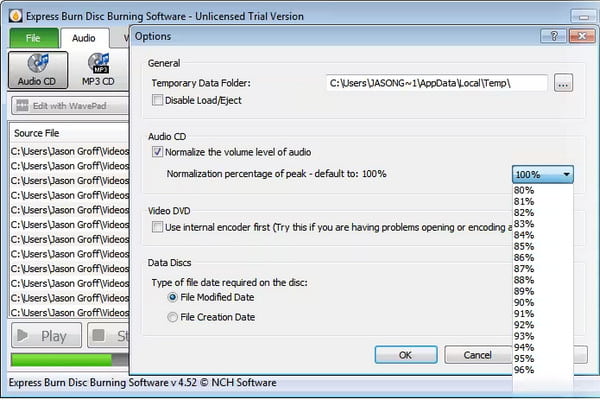
Task: Cancel the Options dialog
Action: [478, 355]
